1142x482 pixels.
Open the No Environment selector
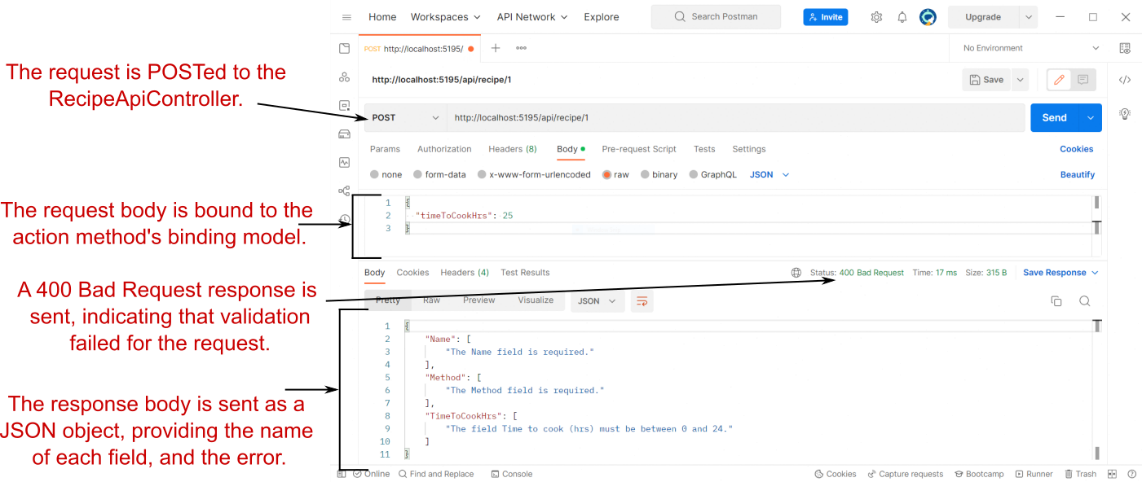pyautogui.click(x=1031, y=48)
